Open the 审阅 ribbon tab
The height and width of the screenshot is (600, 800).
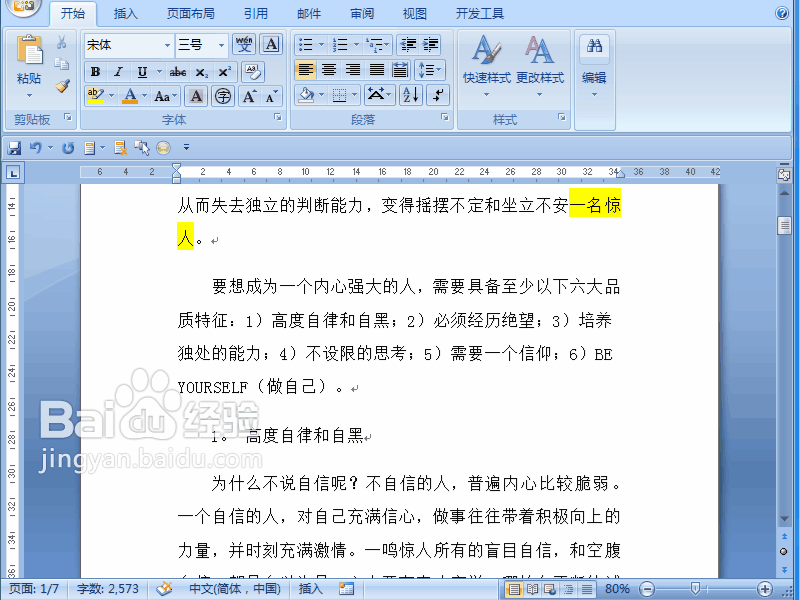[362, 12]
